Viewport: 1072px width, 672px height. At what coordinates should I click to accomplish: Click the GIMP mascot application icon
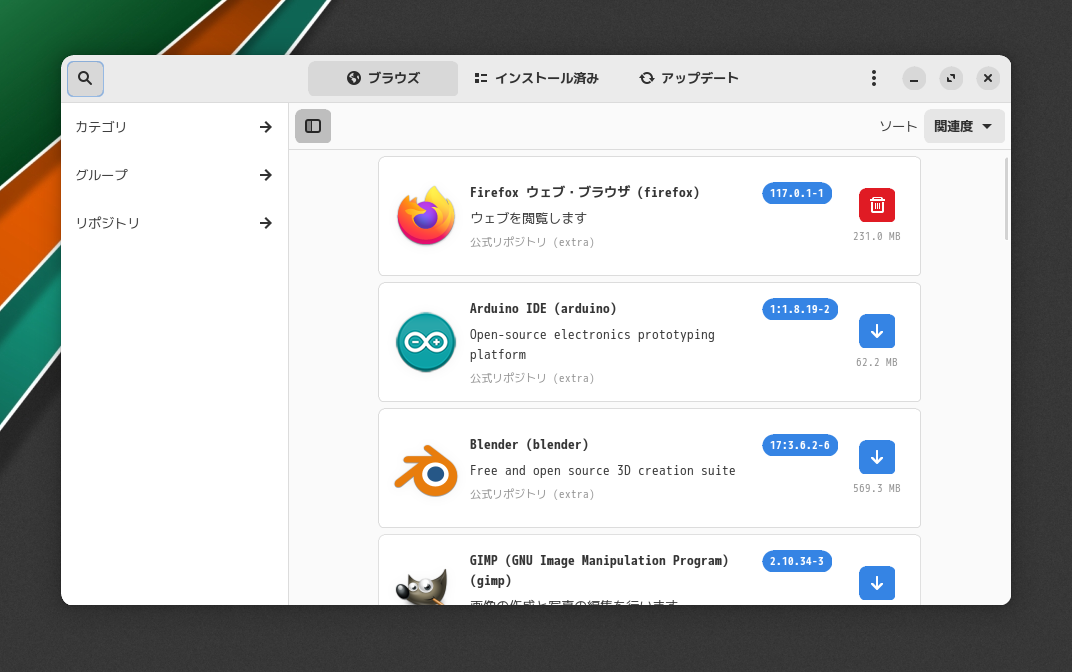pos(423,587)
